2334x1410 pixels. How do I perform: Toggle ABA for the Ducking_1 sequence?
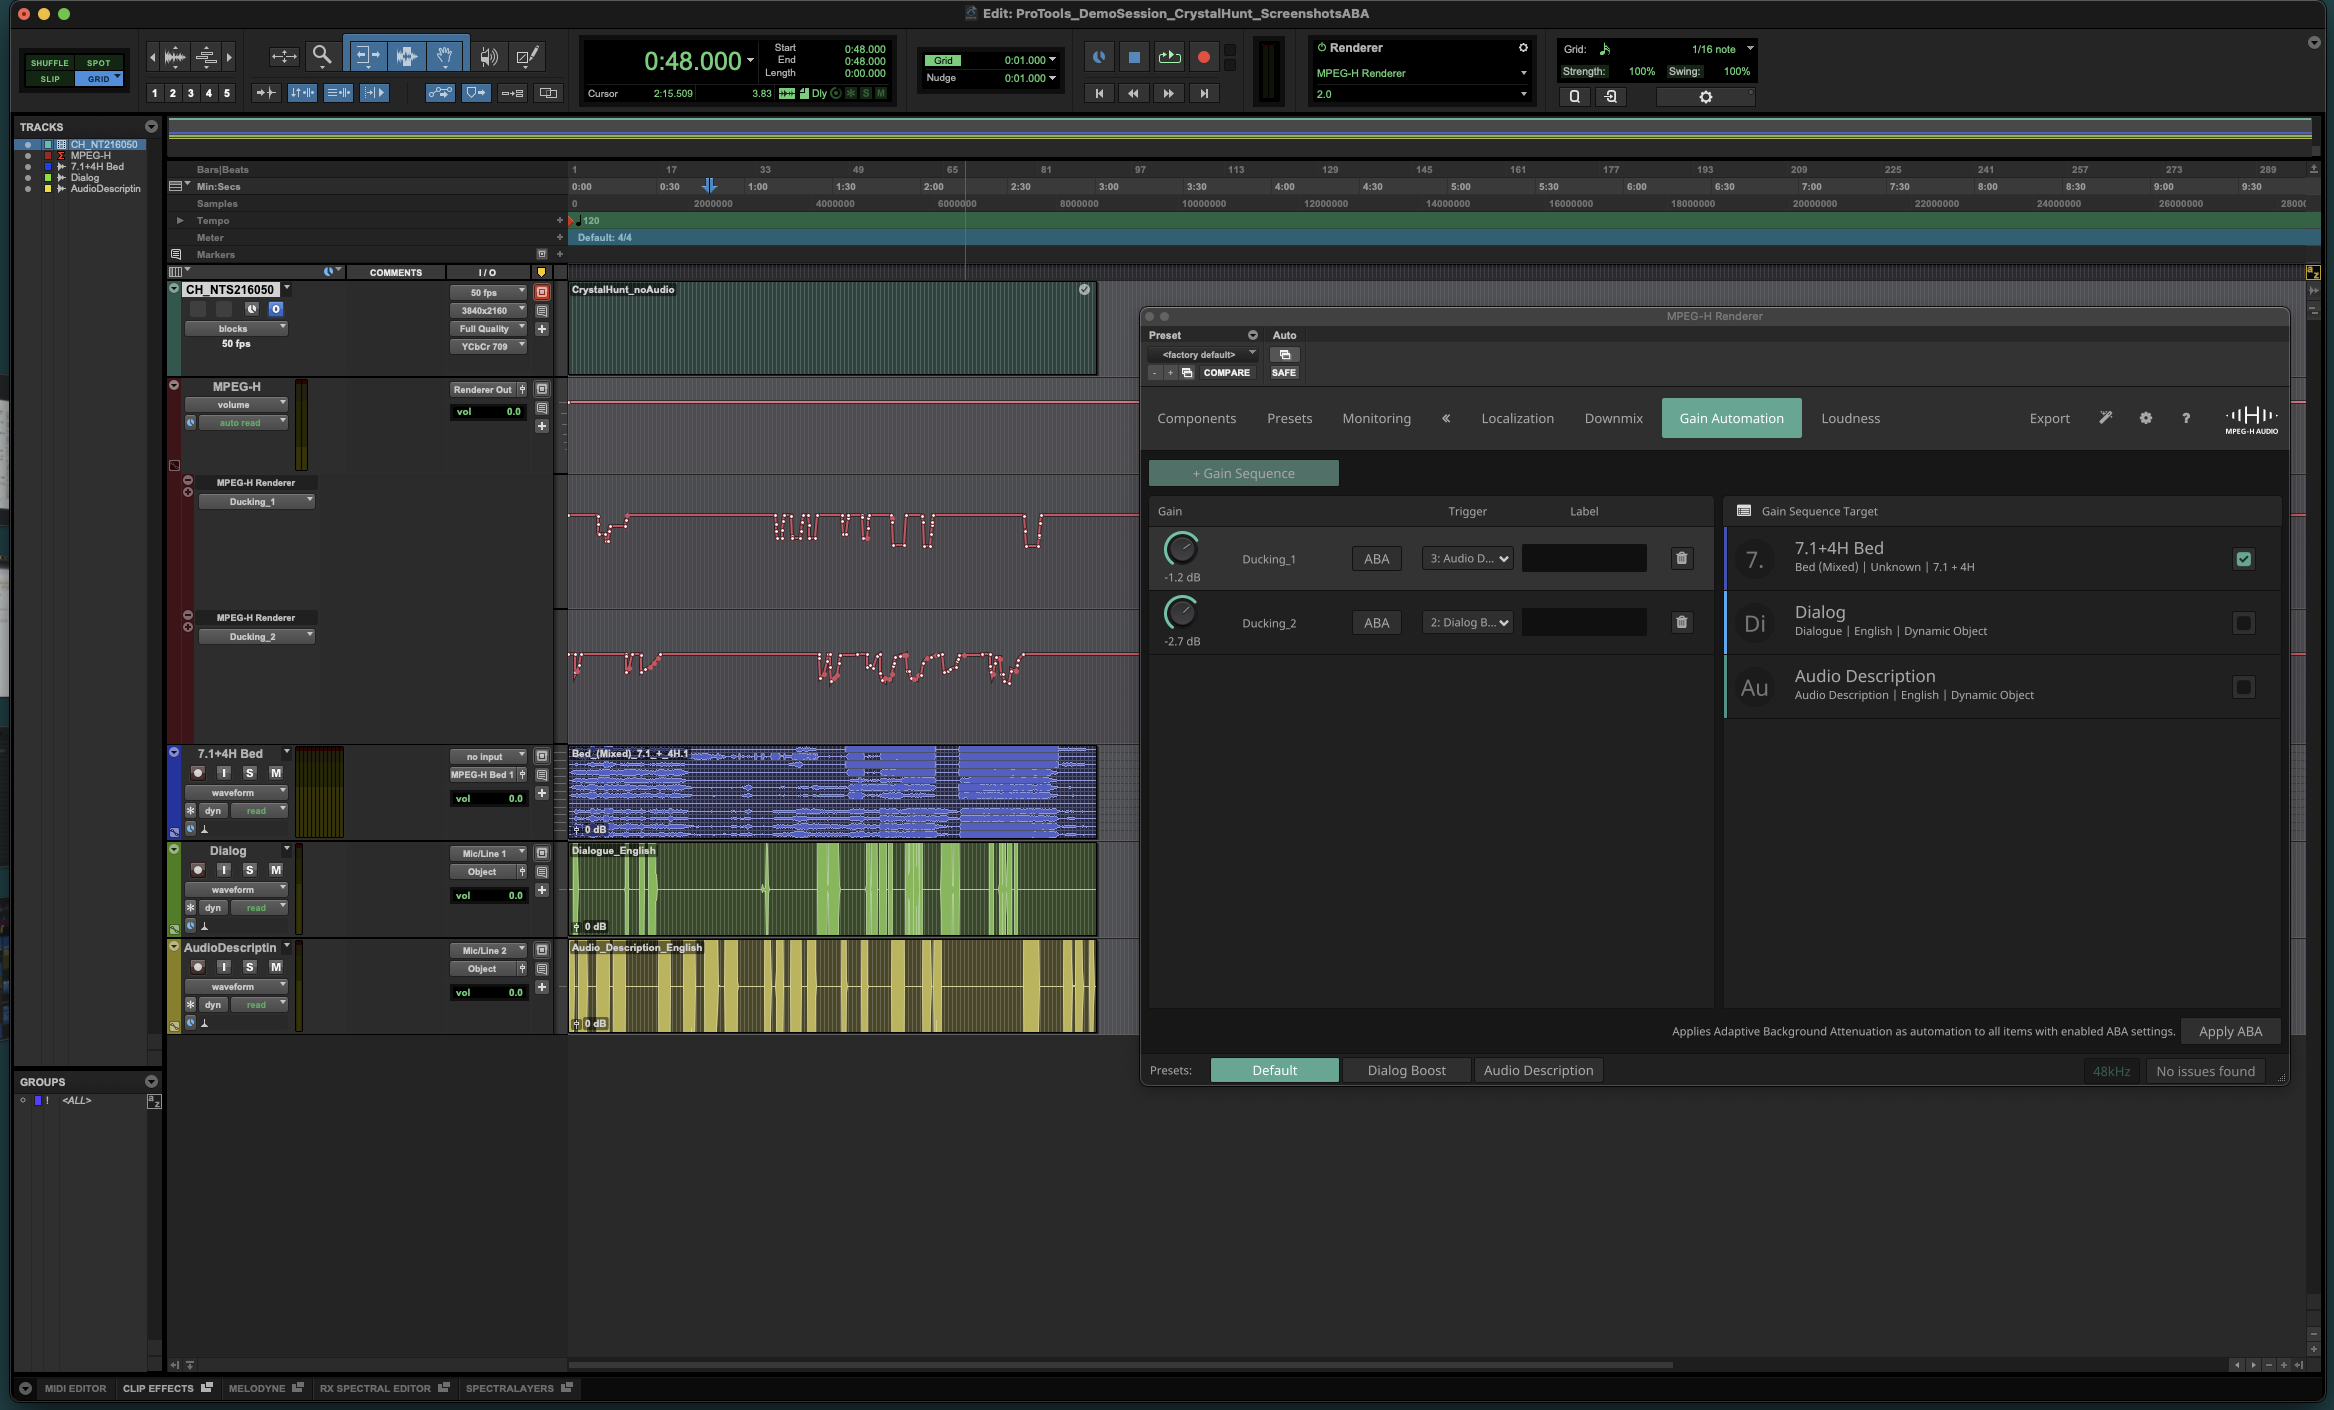(x=1377, y=559)
